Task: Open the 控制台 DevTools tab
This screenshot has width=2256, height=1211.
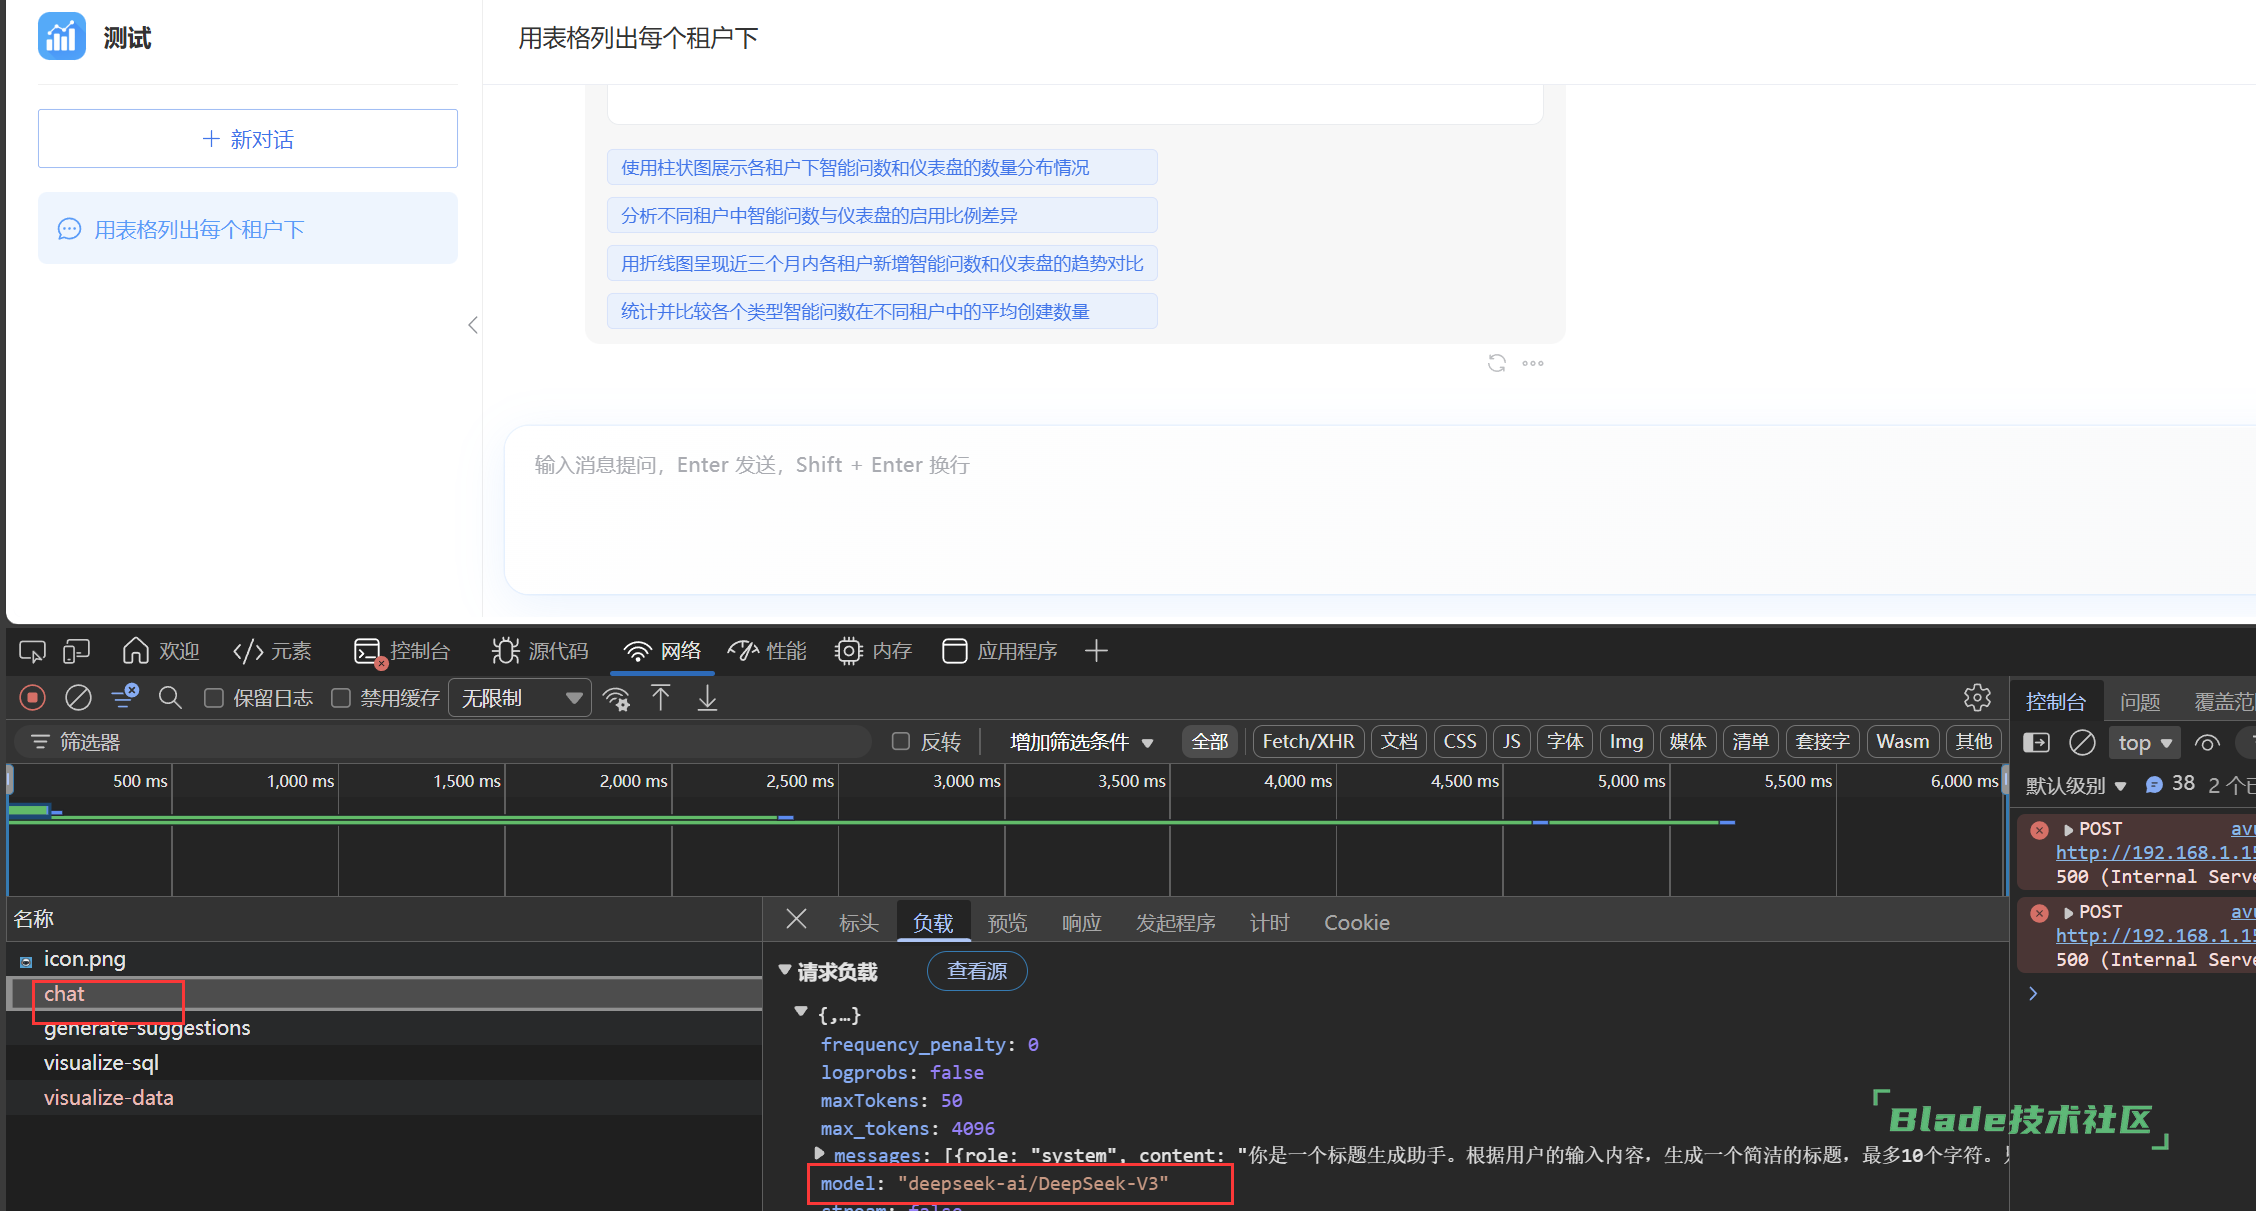Action: [x=402, y=652]
